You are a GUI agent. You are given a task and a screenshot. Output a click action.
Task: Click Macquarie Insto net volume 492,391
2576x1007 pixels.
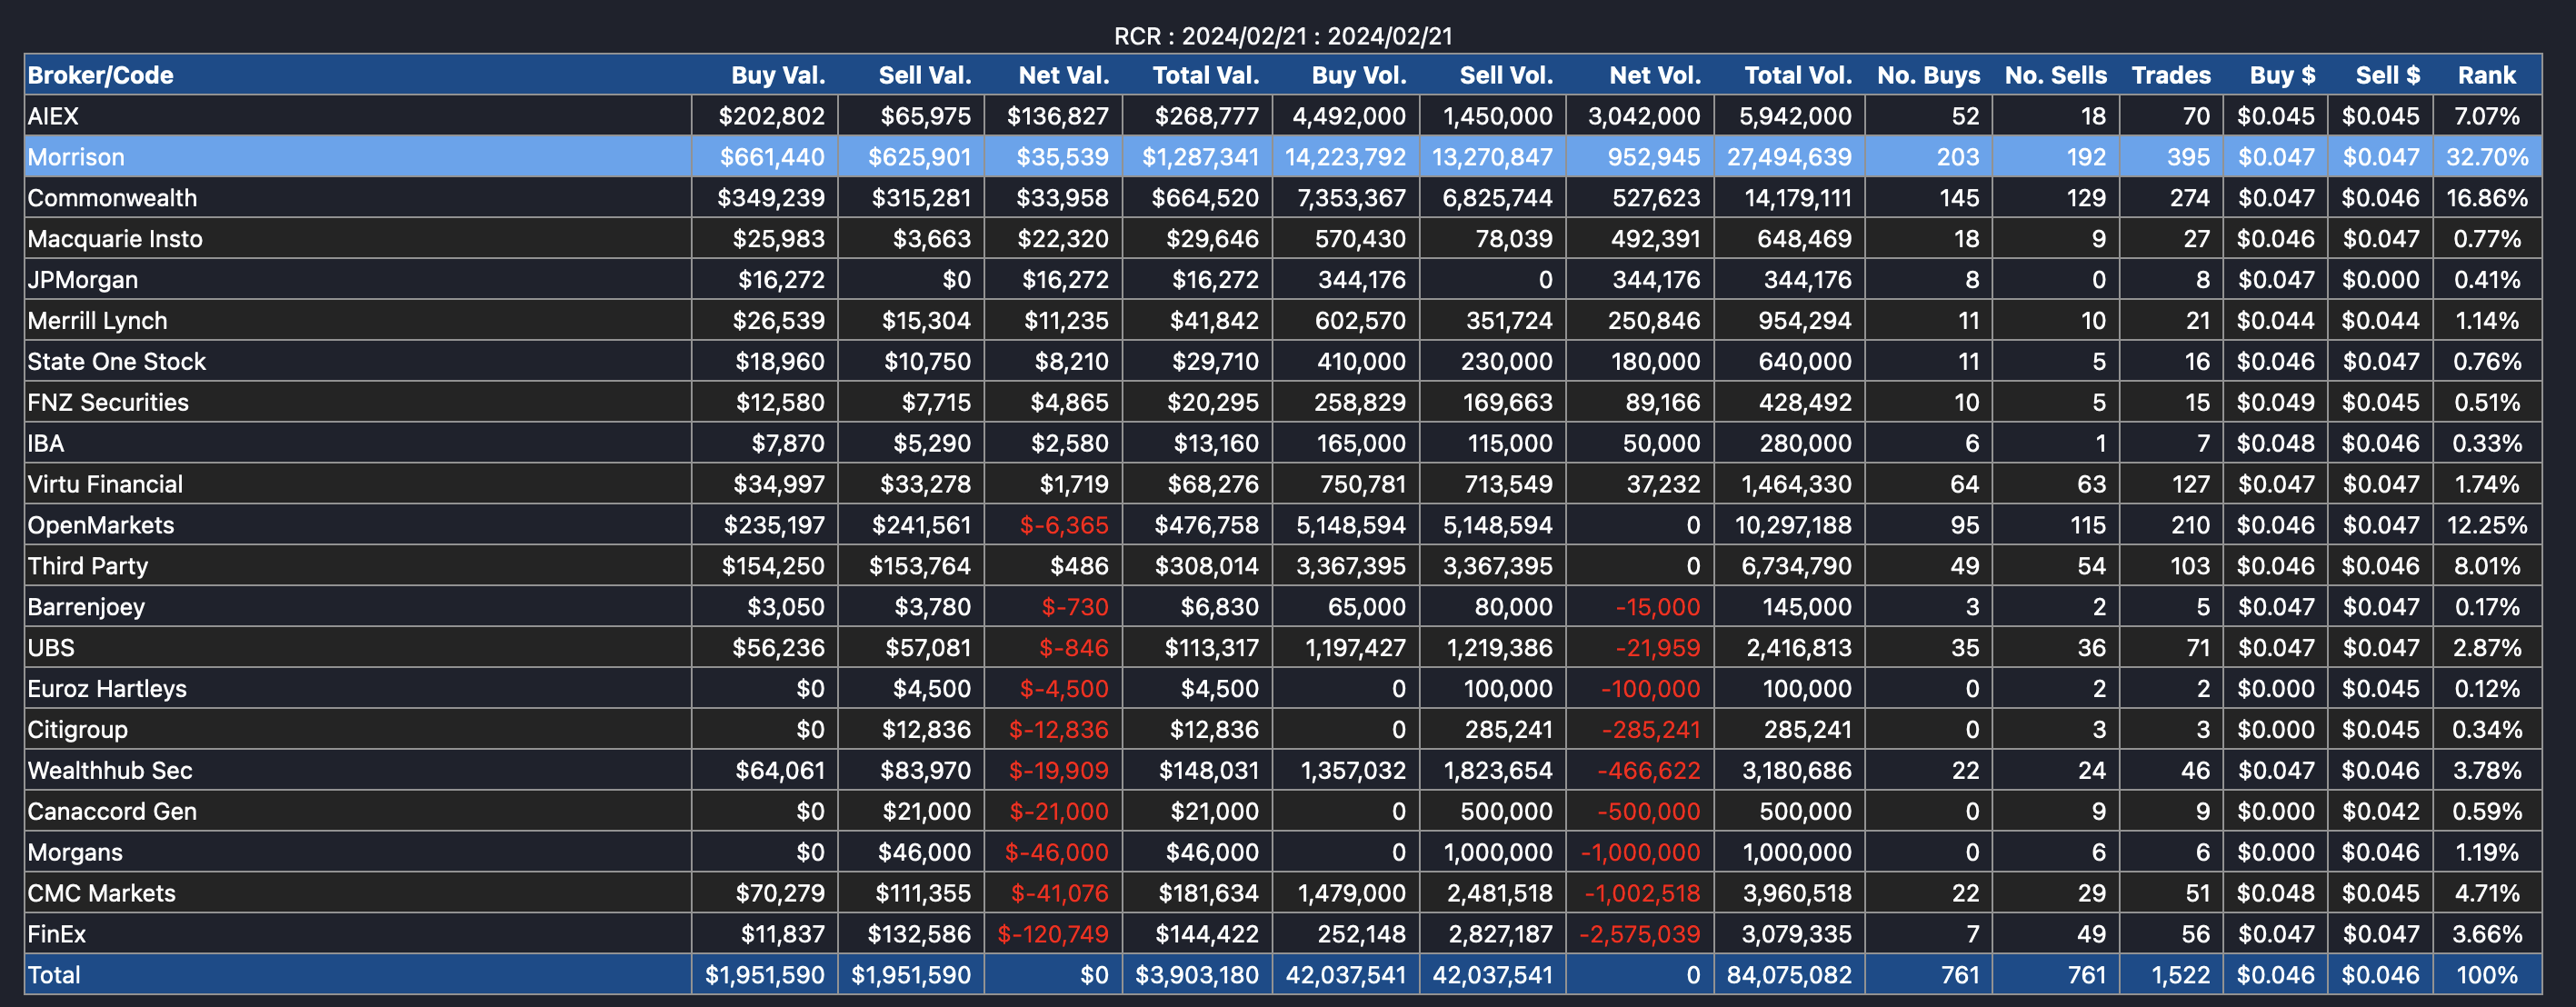(x=1656, y=239)
